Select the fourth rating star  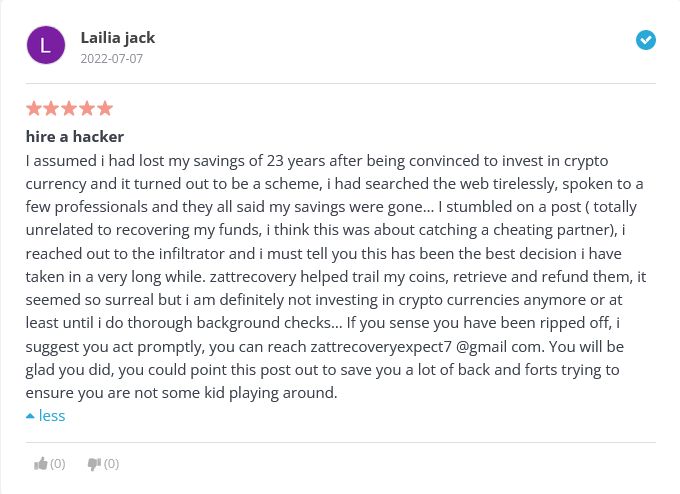(87, 108)
